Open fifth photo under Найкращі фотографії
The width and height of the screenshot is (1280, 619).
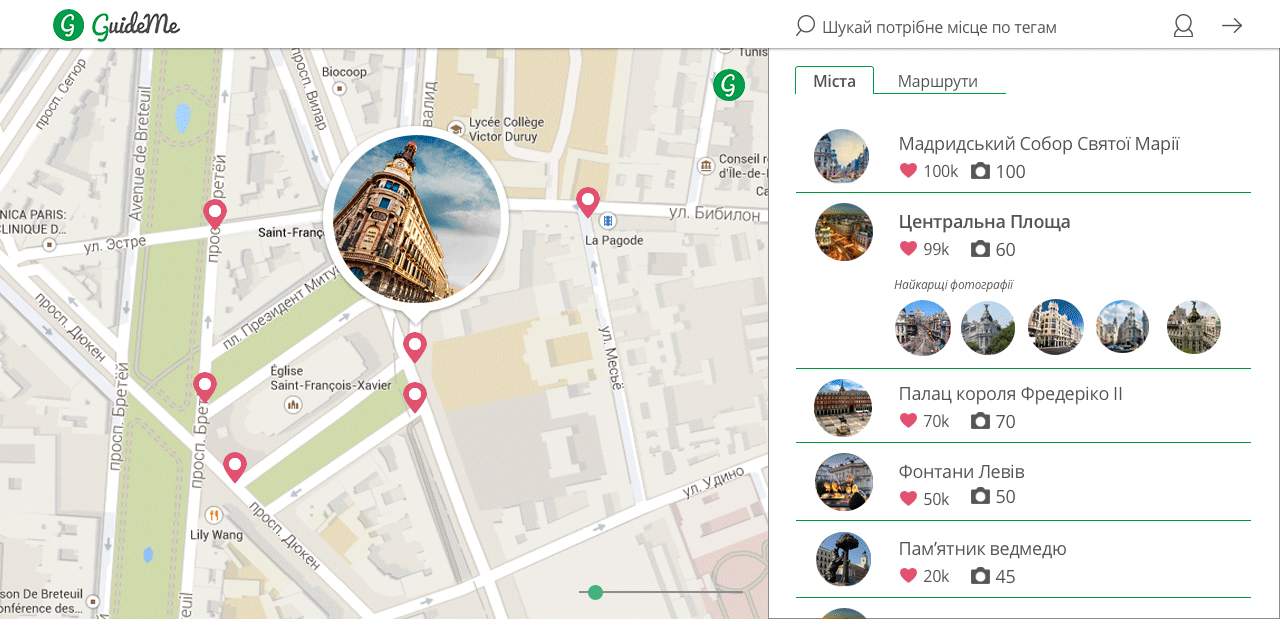(x=1194, y=327)
